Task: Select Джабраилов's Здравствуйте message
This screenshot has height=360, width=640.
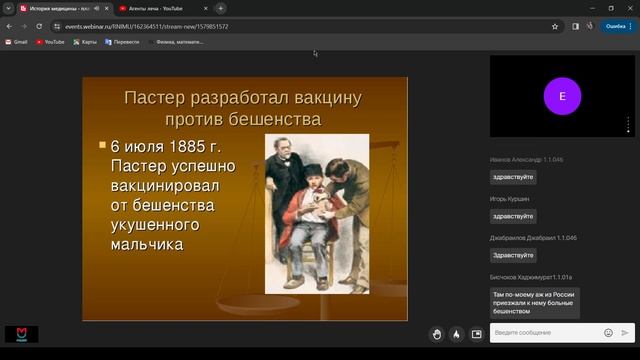Action: tap(513, 256)
